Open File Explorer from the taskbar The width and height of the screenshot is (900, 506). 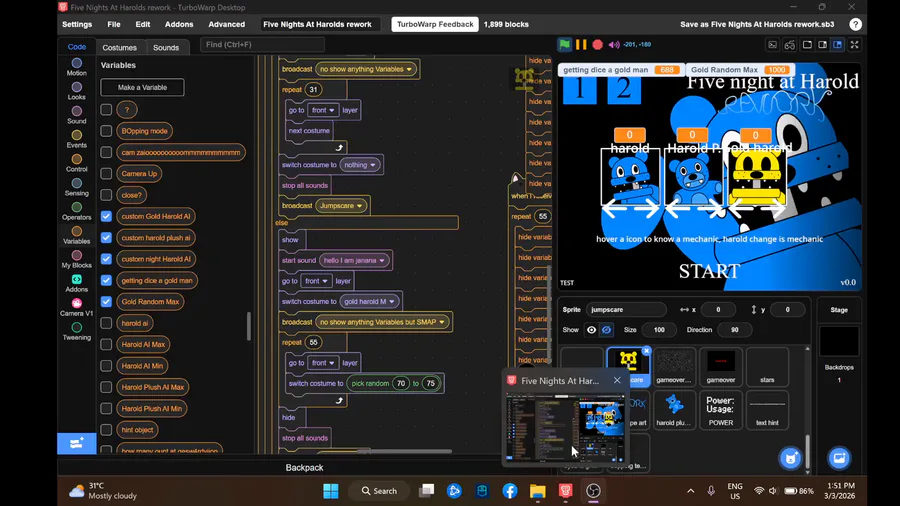point(537,491)
